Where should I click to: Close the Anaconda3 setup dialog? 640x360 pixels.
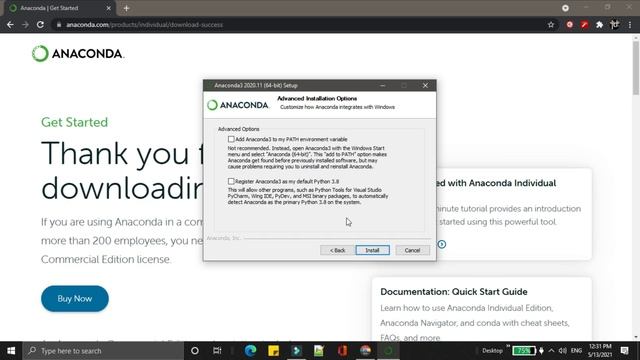[425, 85]
